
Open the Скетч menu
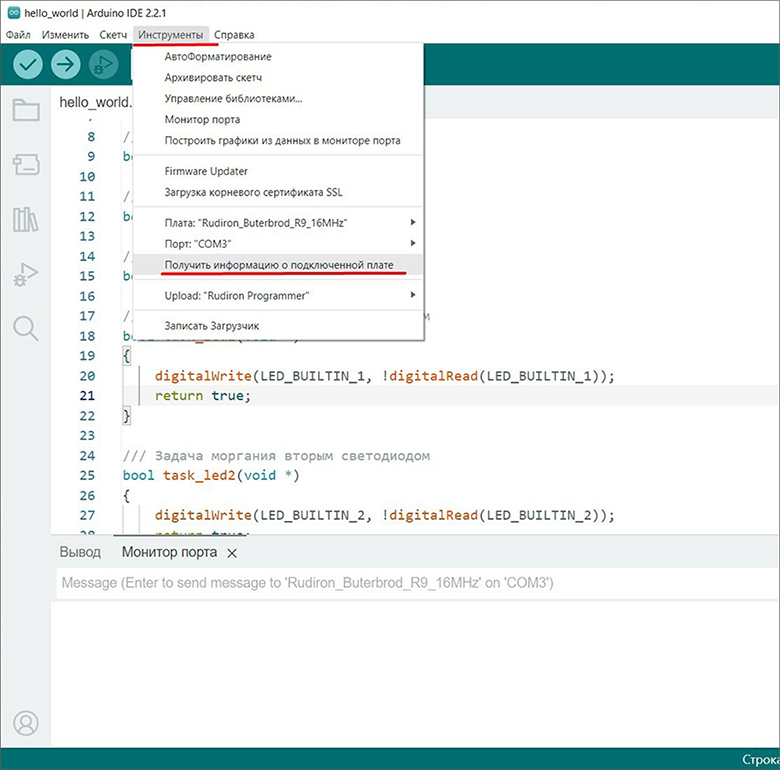pos(113,35)
